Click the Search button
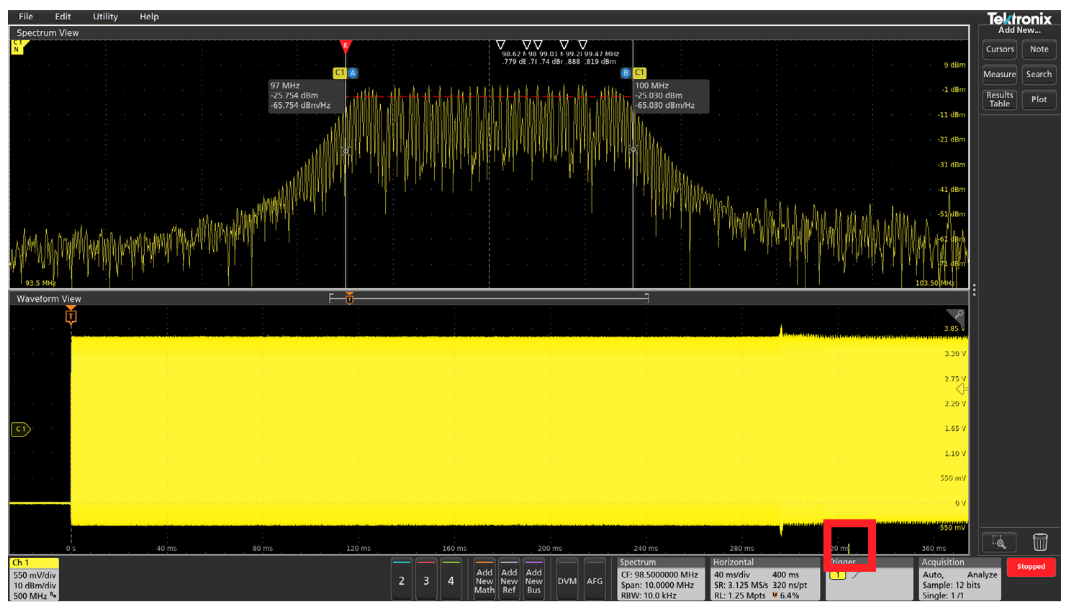Screen dimensions: 1068x607 click(x=1039, y=74)
